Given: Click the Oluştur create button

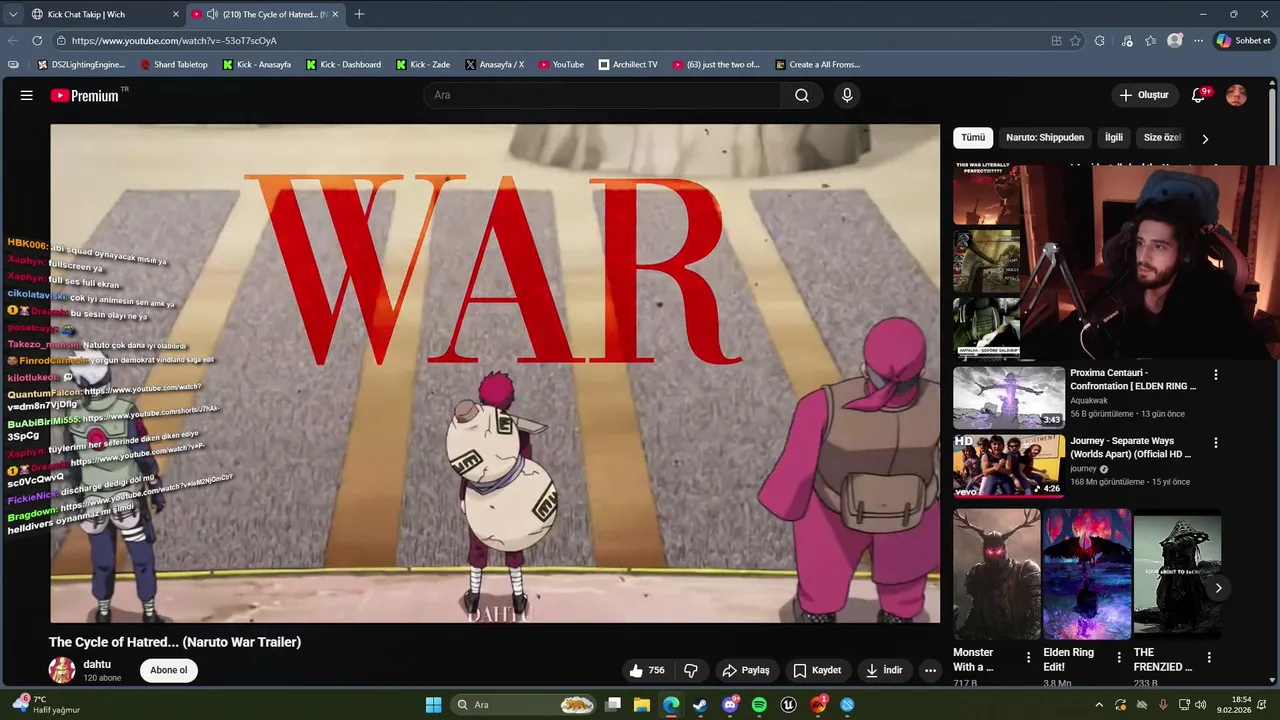Looking at the screenshot, I should pos(1144,95).
